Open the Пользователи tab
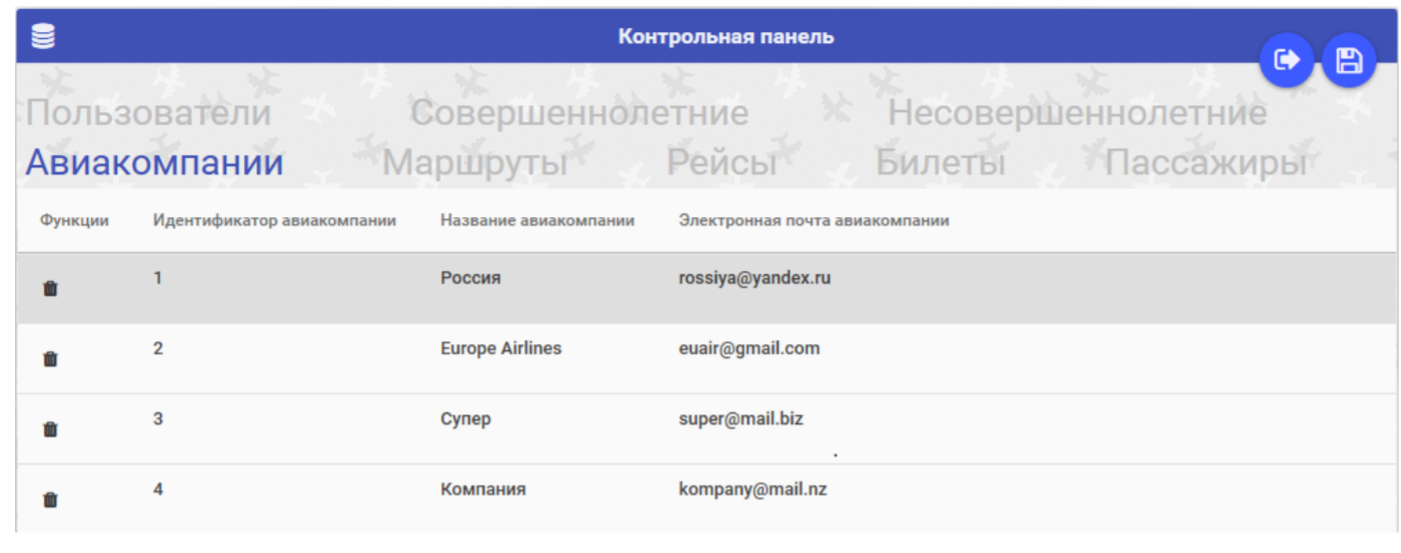 click(148, 113)
